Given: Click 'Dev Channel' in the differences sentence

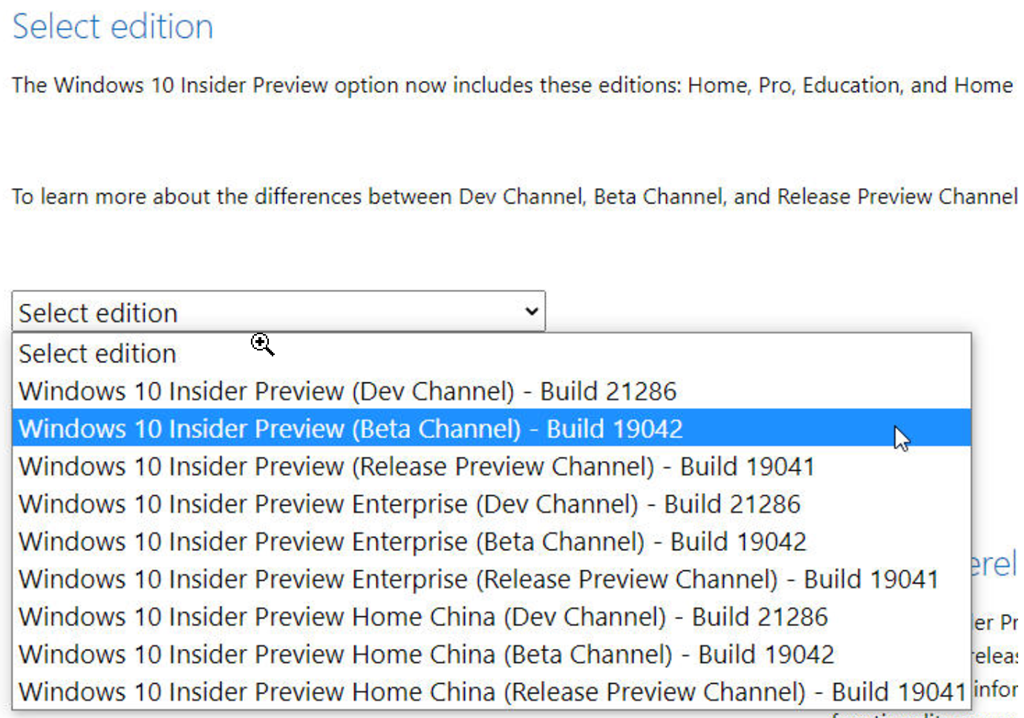Looking at the screenshot, I should pyautogui.click(x=520, y=196).
